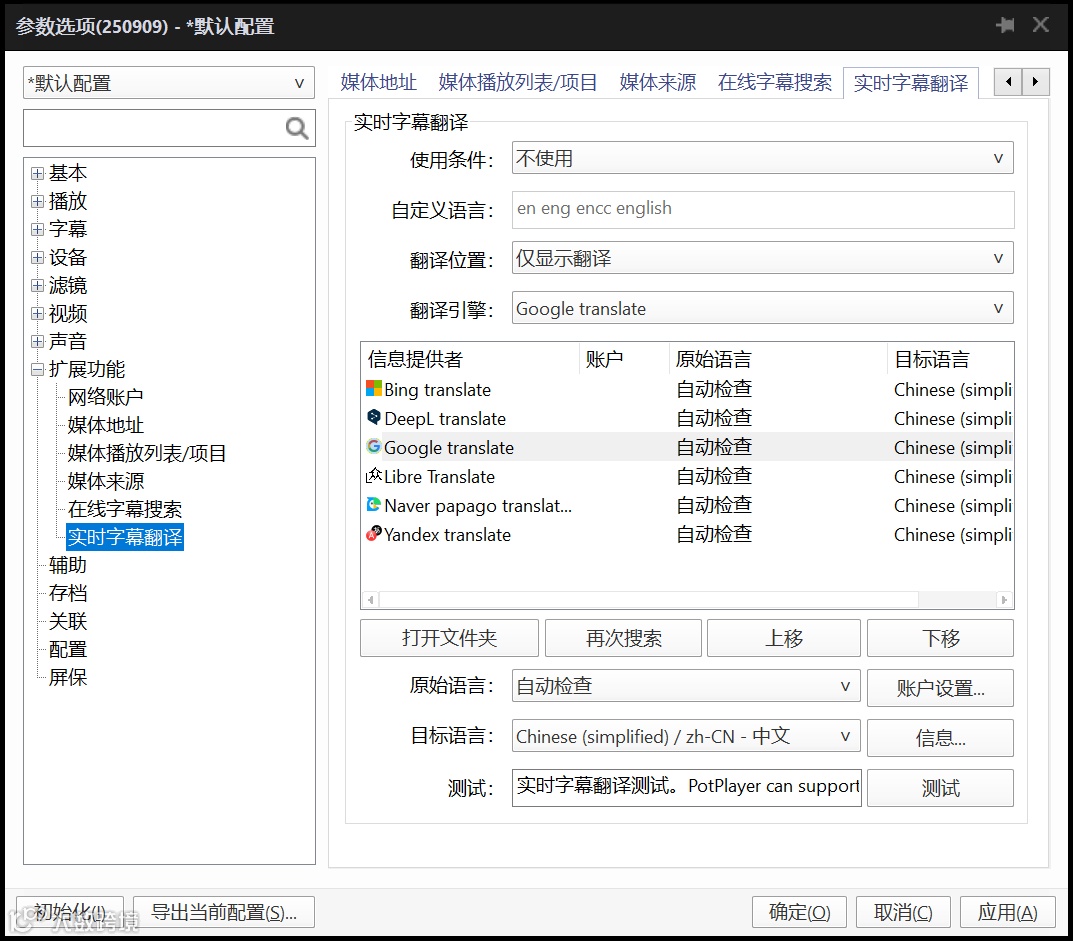This screenshot has width=1073, height=941.
Task: Select 在线字幕搜索 in the tree
Action: coord(125,509)
